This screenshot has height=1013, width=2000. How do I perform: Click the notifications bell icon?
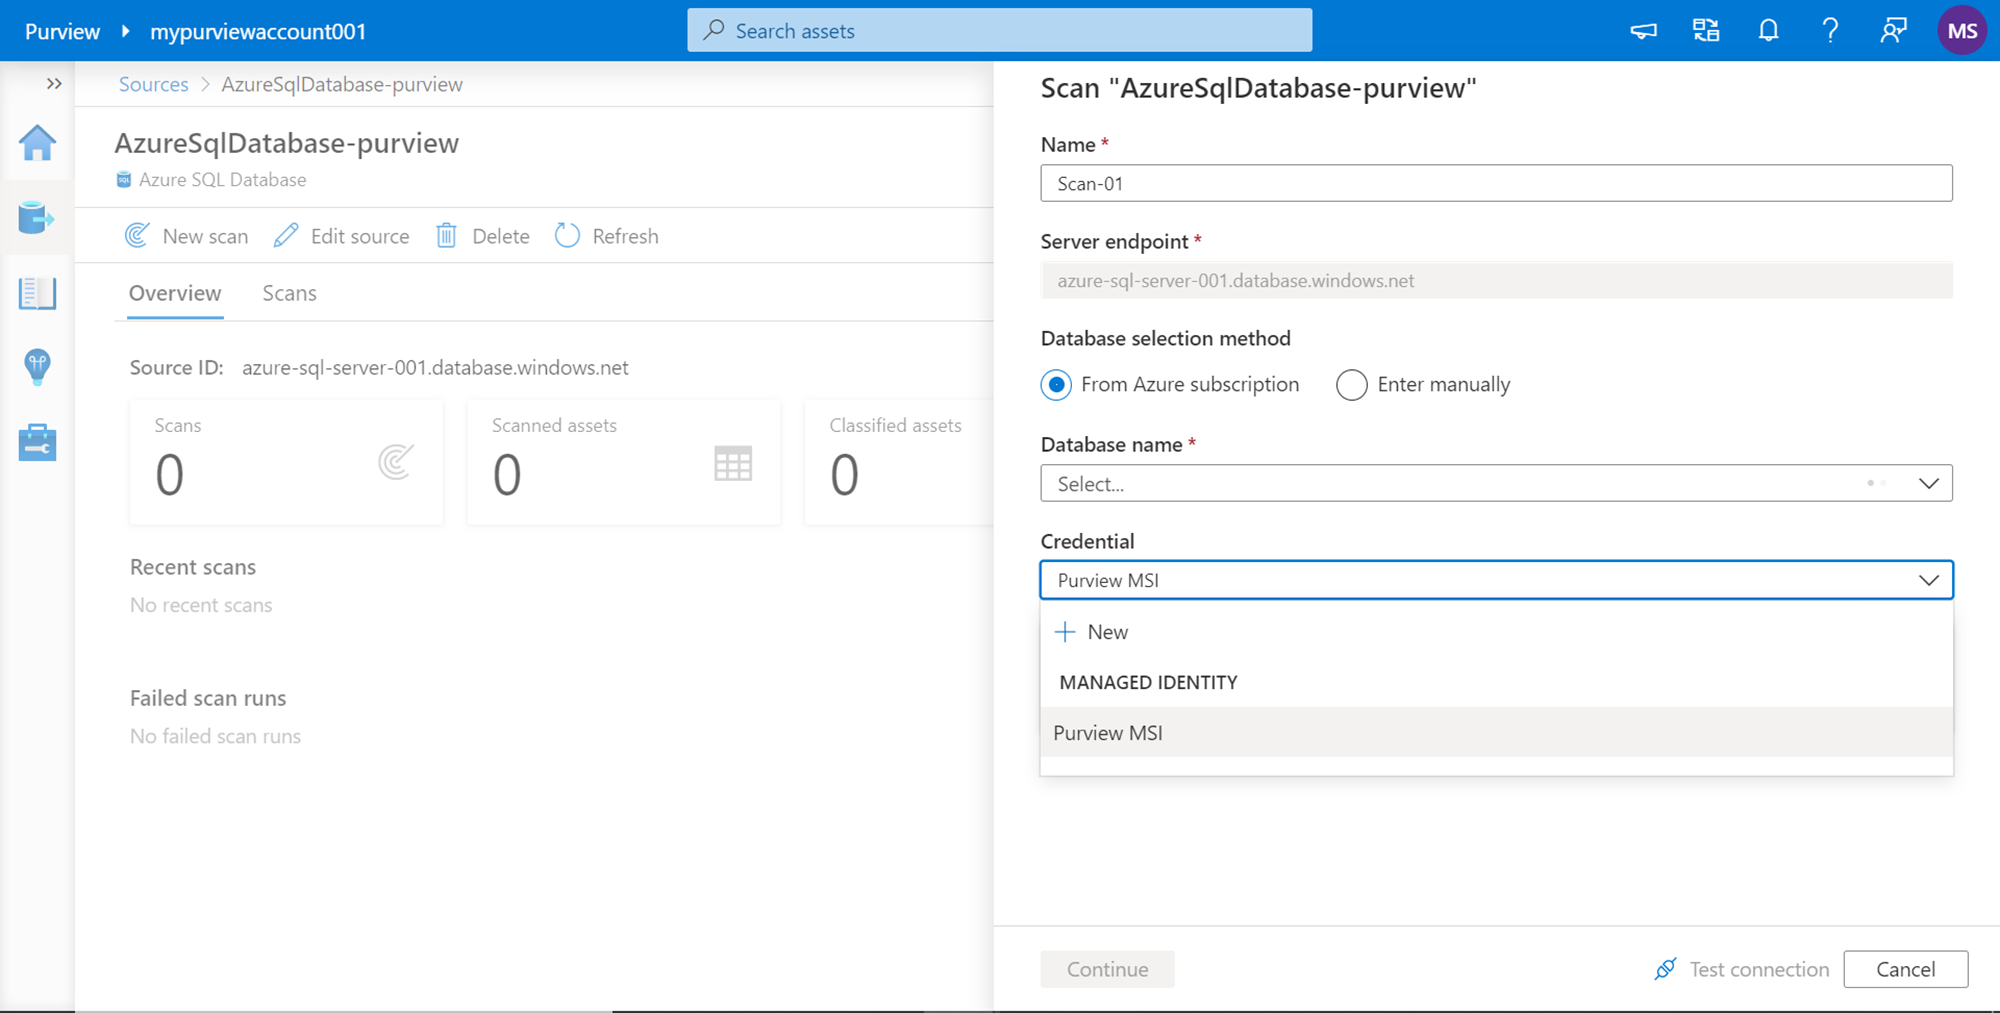click(x=1768, y=31)
